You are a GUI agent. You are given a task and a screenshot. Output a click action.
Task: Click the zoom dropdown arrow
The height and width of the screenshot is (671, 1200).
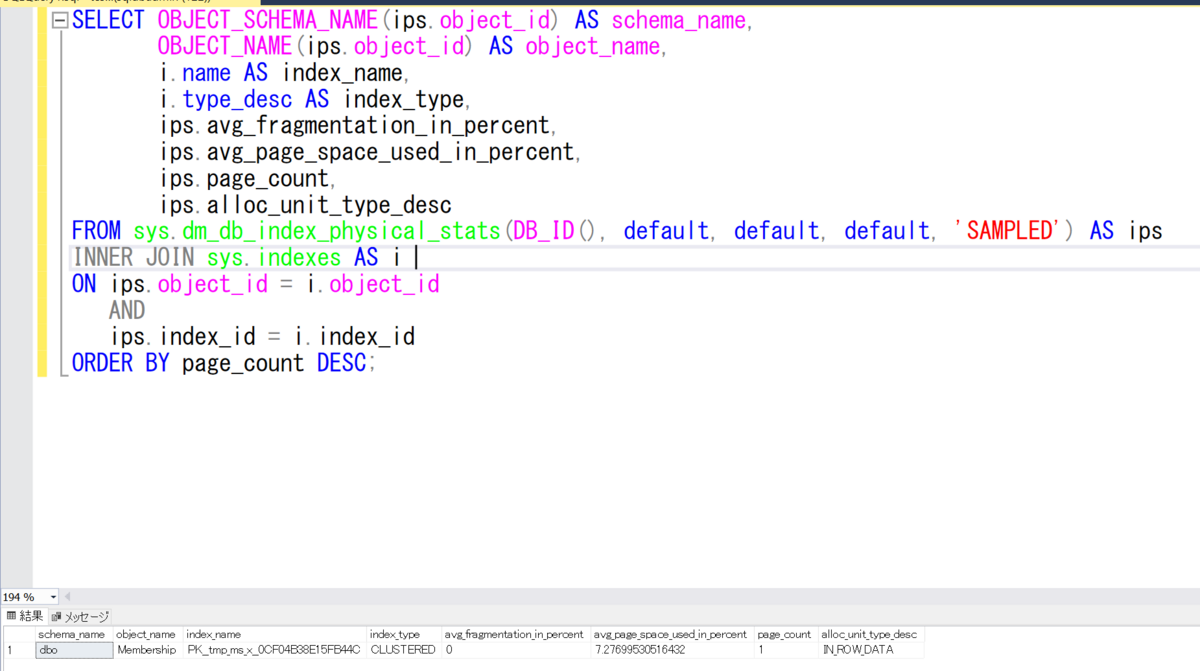(x=54, y=596)
